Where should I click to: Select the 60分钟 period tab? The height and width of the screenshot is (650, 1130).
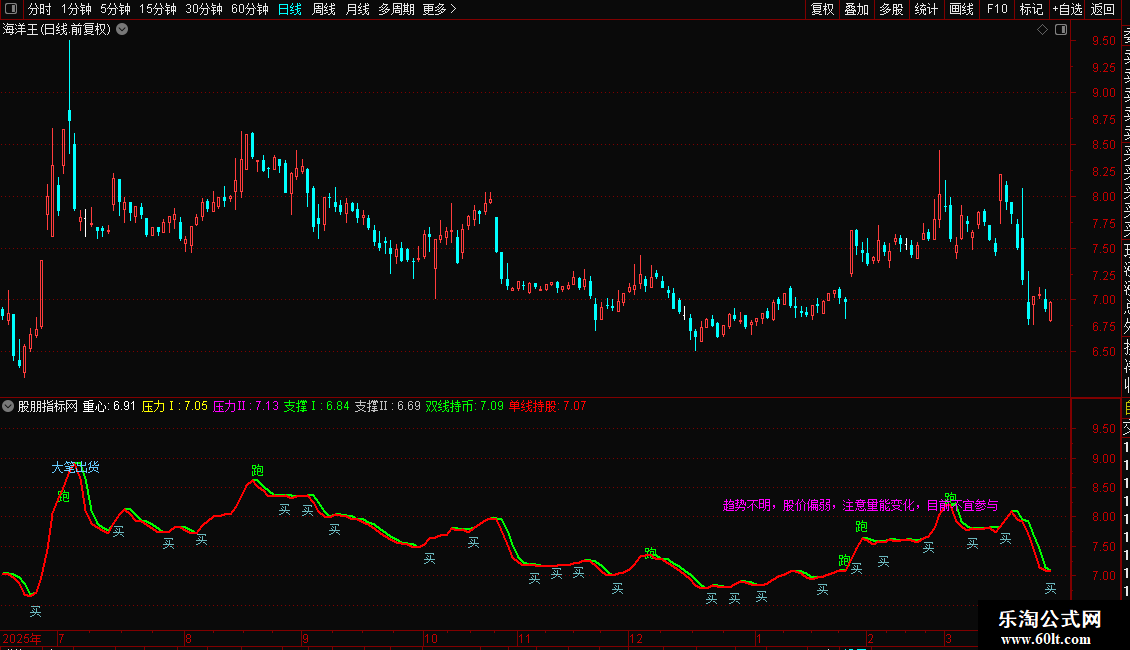250,9
